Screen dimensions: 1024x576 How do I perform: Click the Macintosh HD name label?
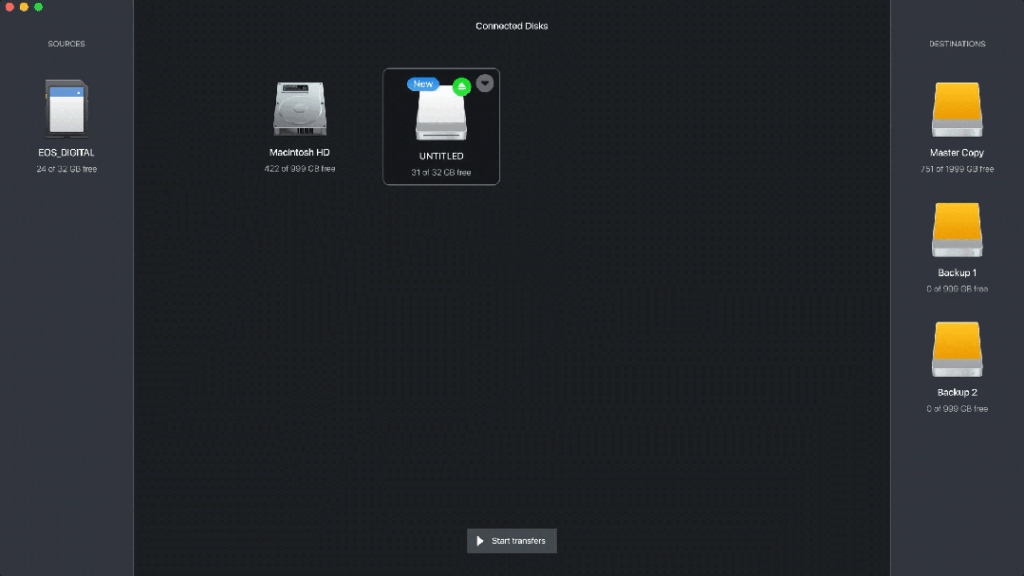pyautogui.click(x=299, y=153)
